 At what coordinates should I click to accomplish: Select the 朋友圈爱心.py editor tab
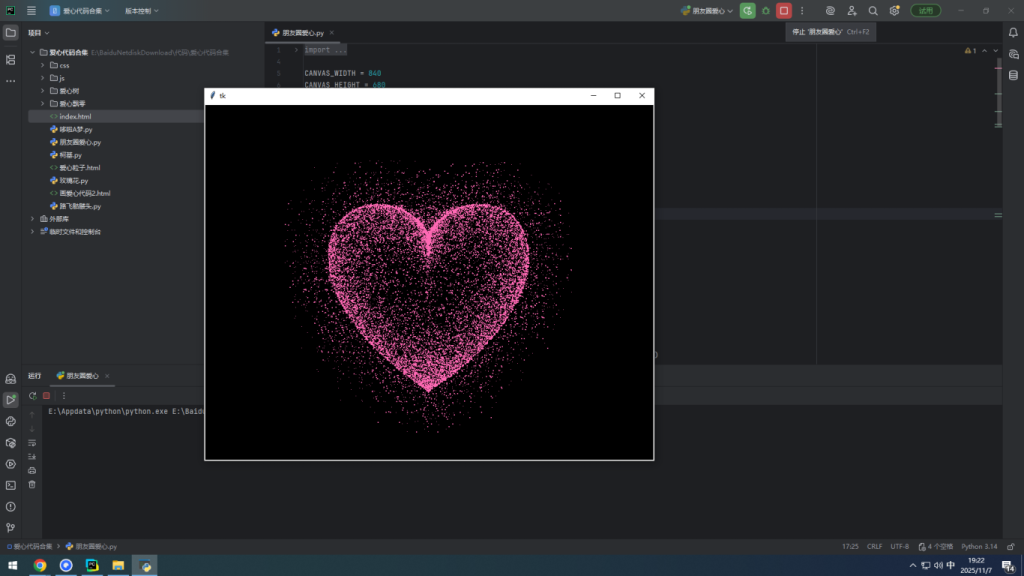click(x=302, y=32)
